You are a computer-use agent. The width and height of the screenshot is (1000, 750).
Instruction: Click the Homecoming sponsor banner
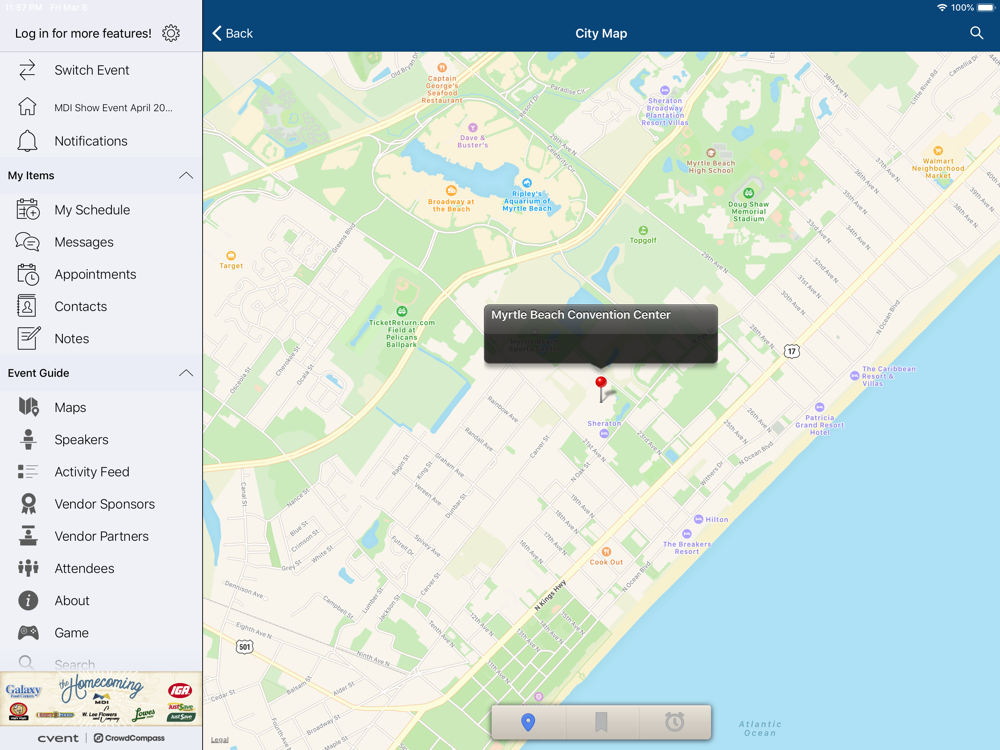(x=101, y=698)
